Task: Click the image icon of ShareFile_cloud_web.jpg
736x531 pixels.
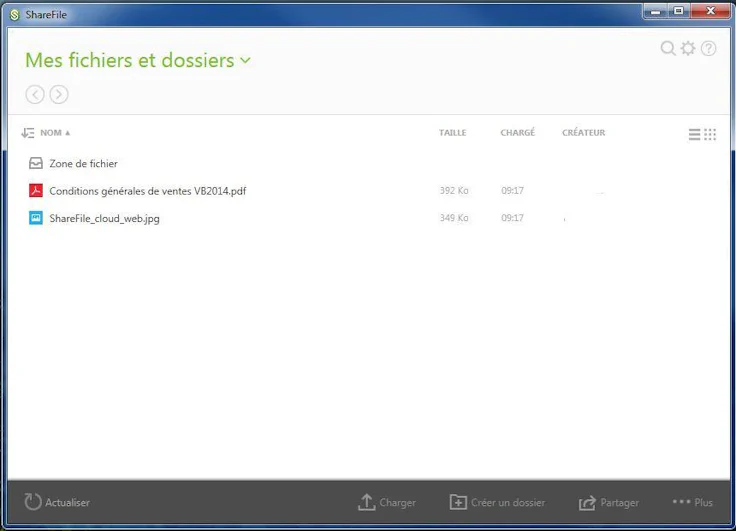Action: point(36,218)
